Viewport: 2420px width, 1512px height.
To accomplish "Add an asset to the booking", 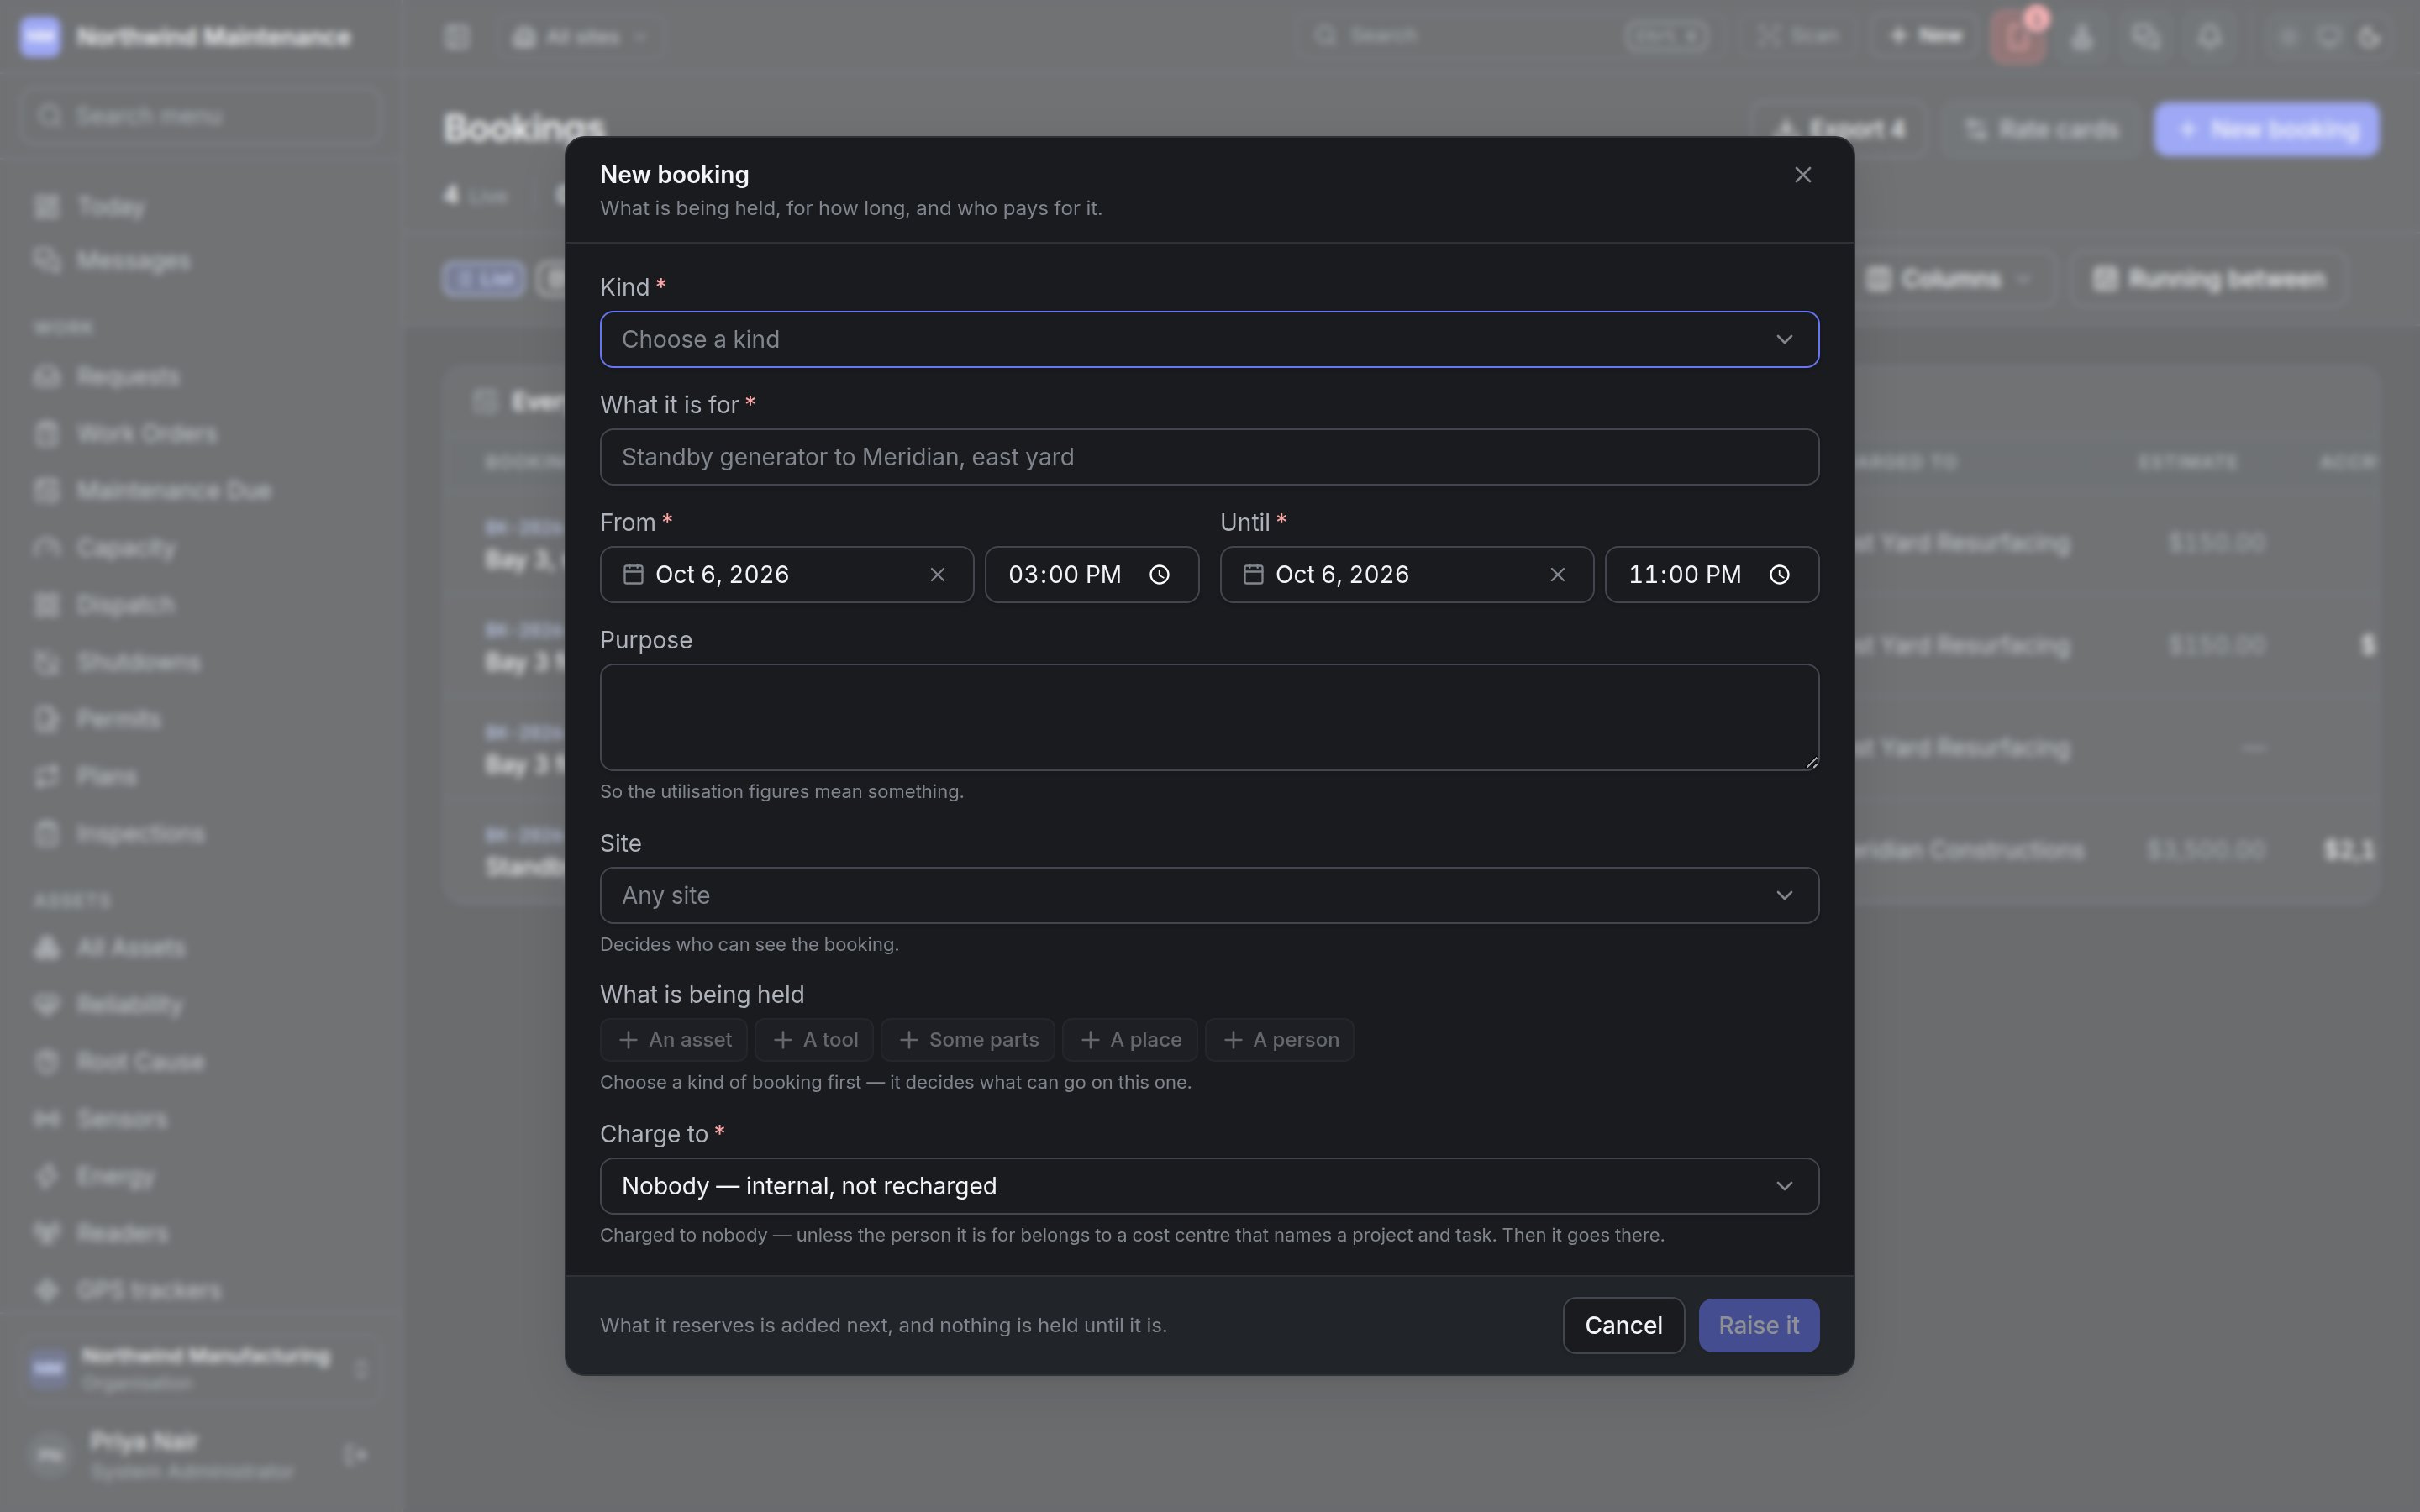I will [674, 1040].
